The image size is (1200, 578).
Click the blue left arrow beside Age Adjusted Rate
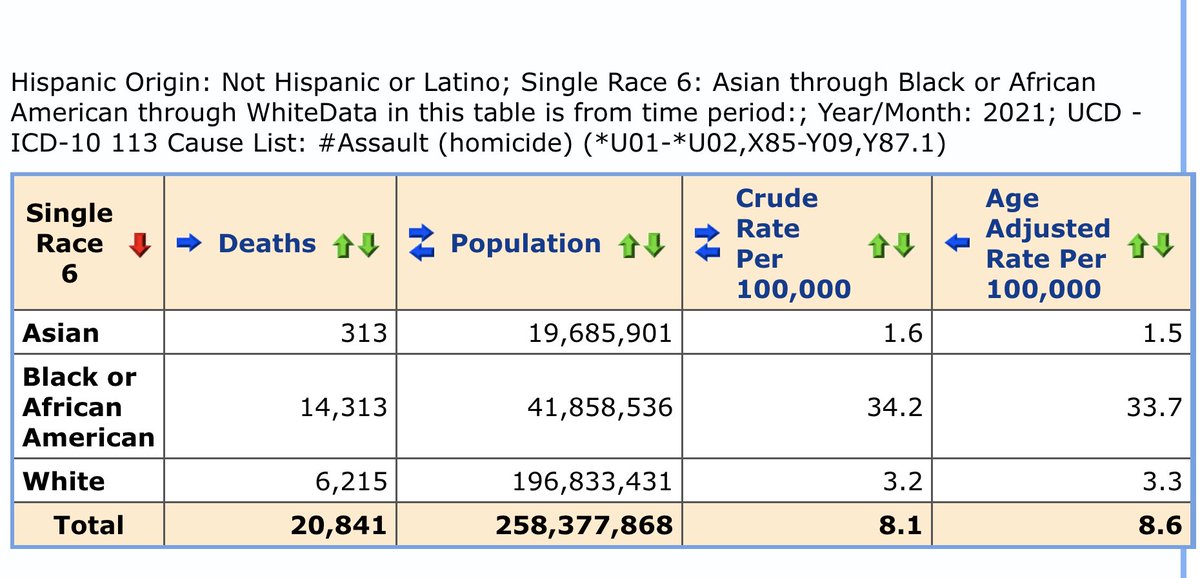957,242
